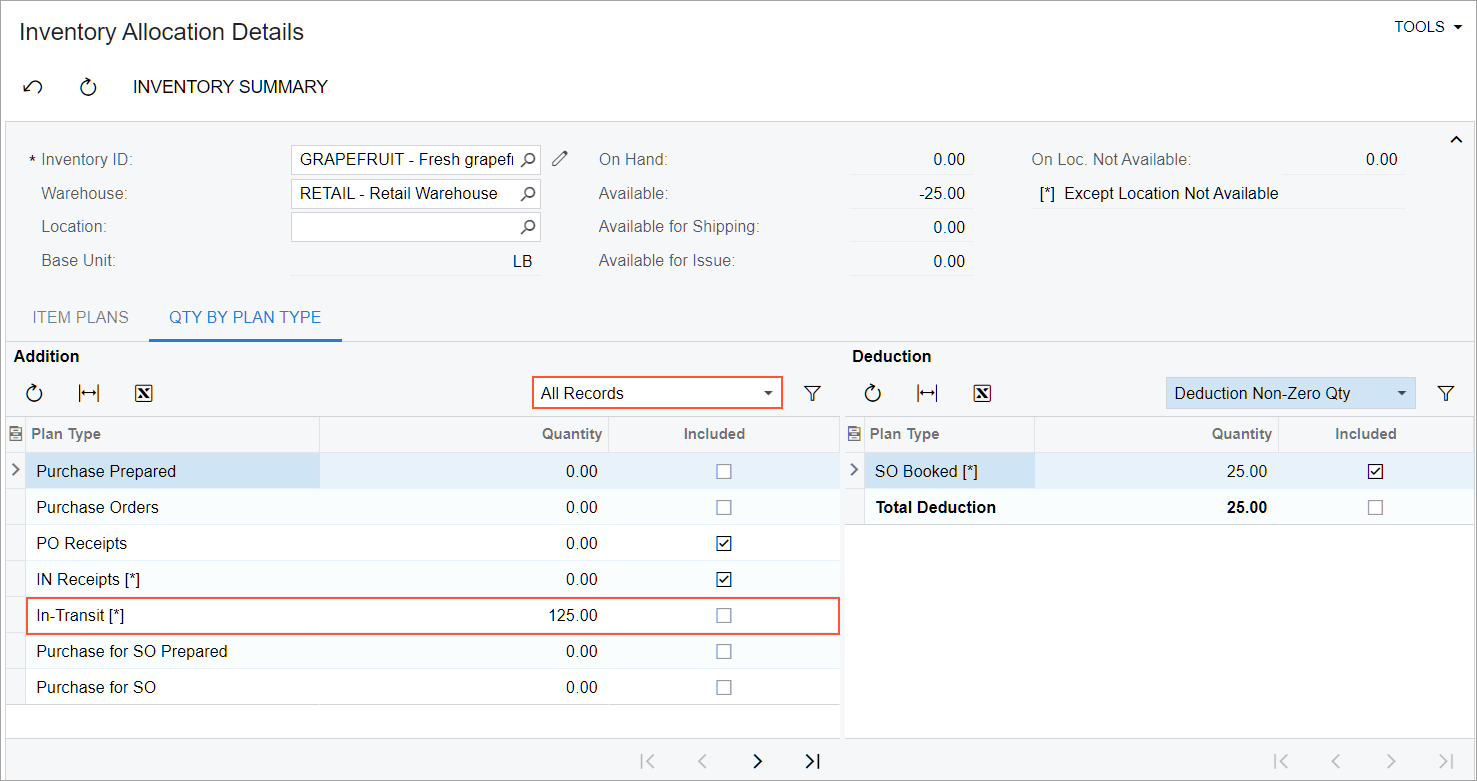Screen dimensions: 1477x781
Task: Uncheck Included for SO Booked
Action: click(x=1375, y=471)
